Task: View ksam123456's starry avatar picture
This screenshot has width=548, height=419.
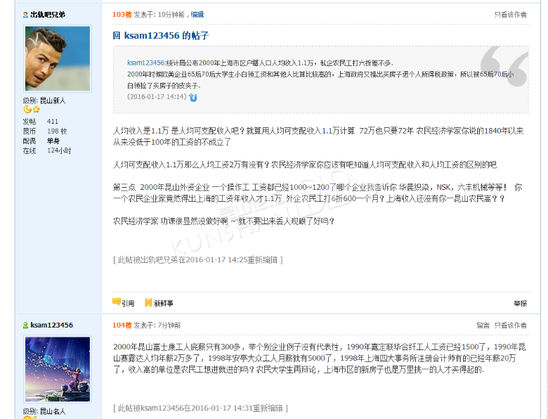Action: (x=57, y=369)
